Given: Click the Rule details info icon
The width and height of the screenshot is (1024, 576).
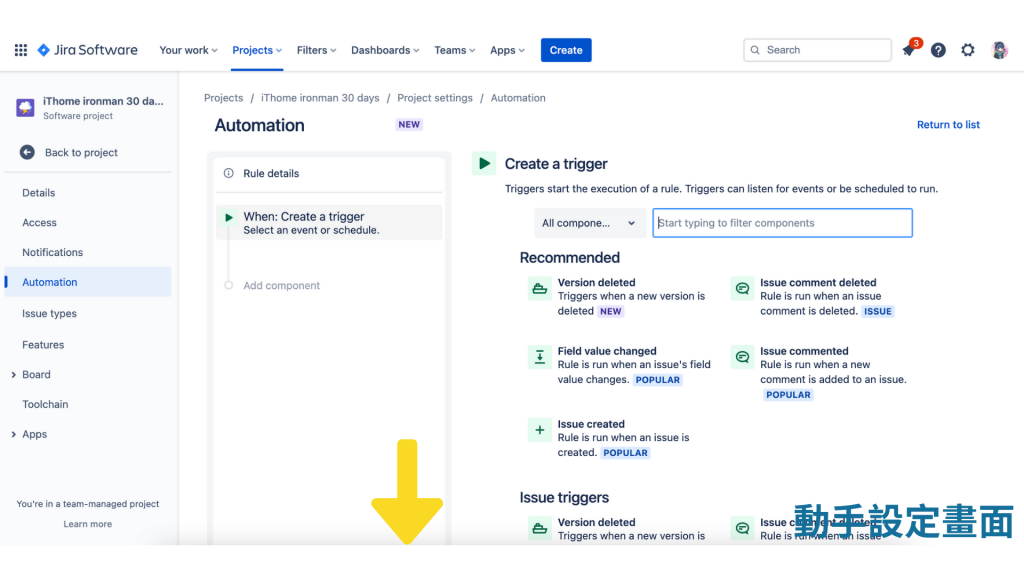Looking at the screenshot, I should click(x=229, y=173).
